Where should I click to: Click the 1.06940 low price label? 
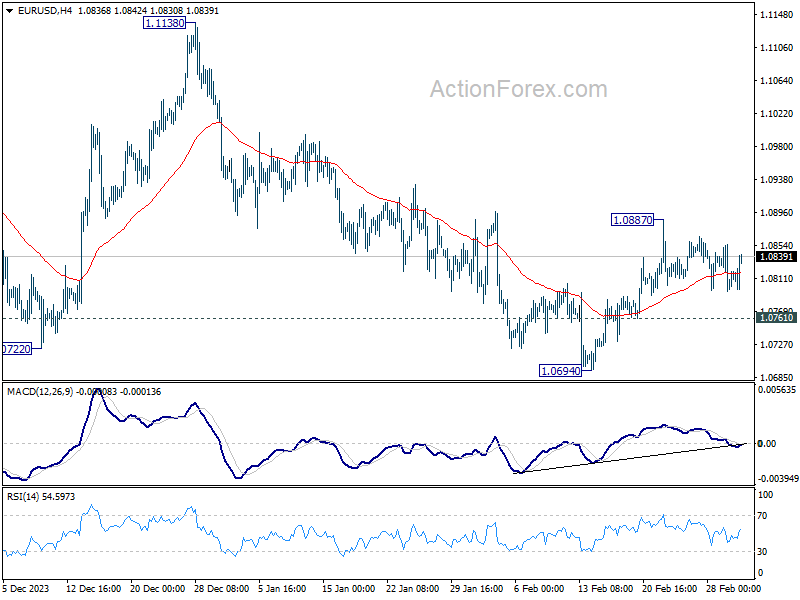coord(560,371)
